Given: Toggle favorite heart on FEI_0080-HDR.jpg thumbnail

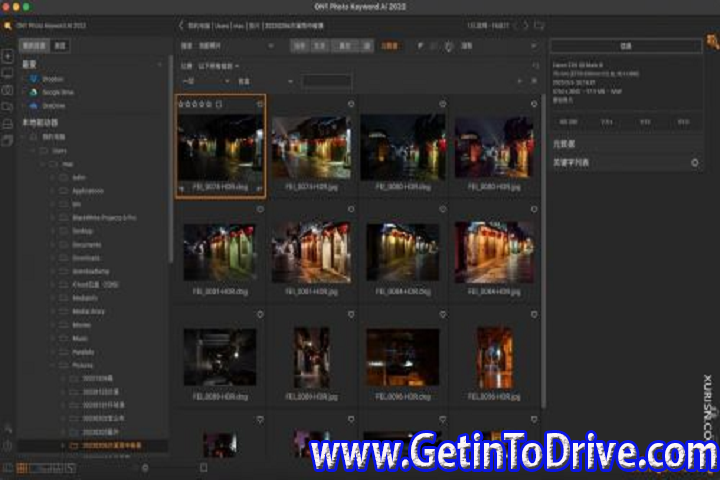Looking at the screenshot, I should tap(534, 104).
